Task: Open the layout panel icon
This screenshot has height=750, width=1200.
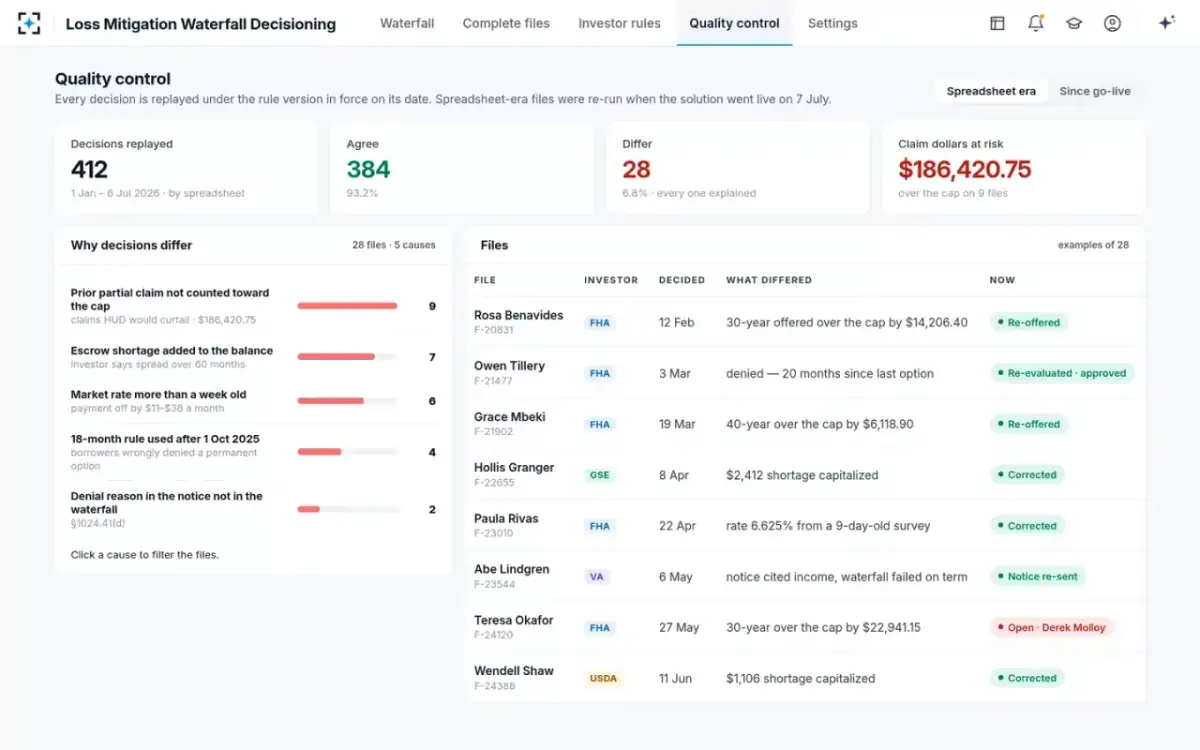Action: pos(997,23)
